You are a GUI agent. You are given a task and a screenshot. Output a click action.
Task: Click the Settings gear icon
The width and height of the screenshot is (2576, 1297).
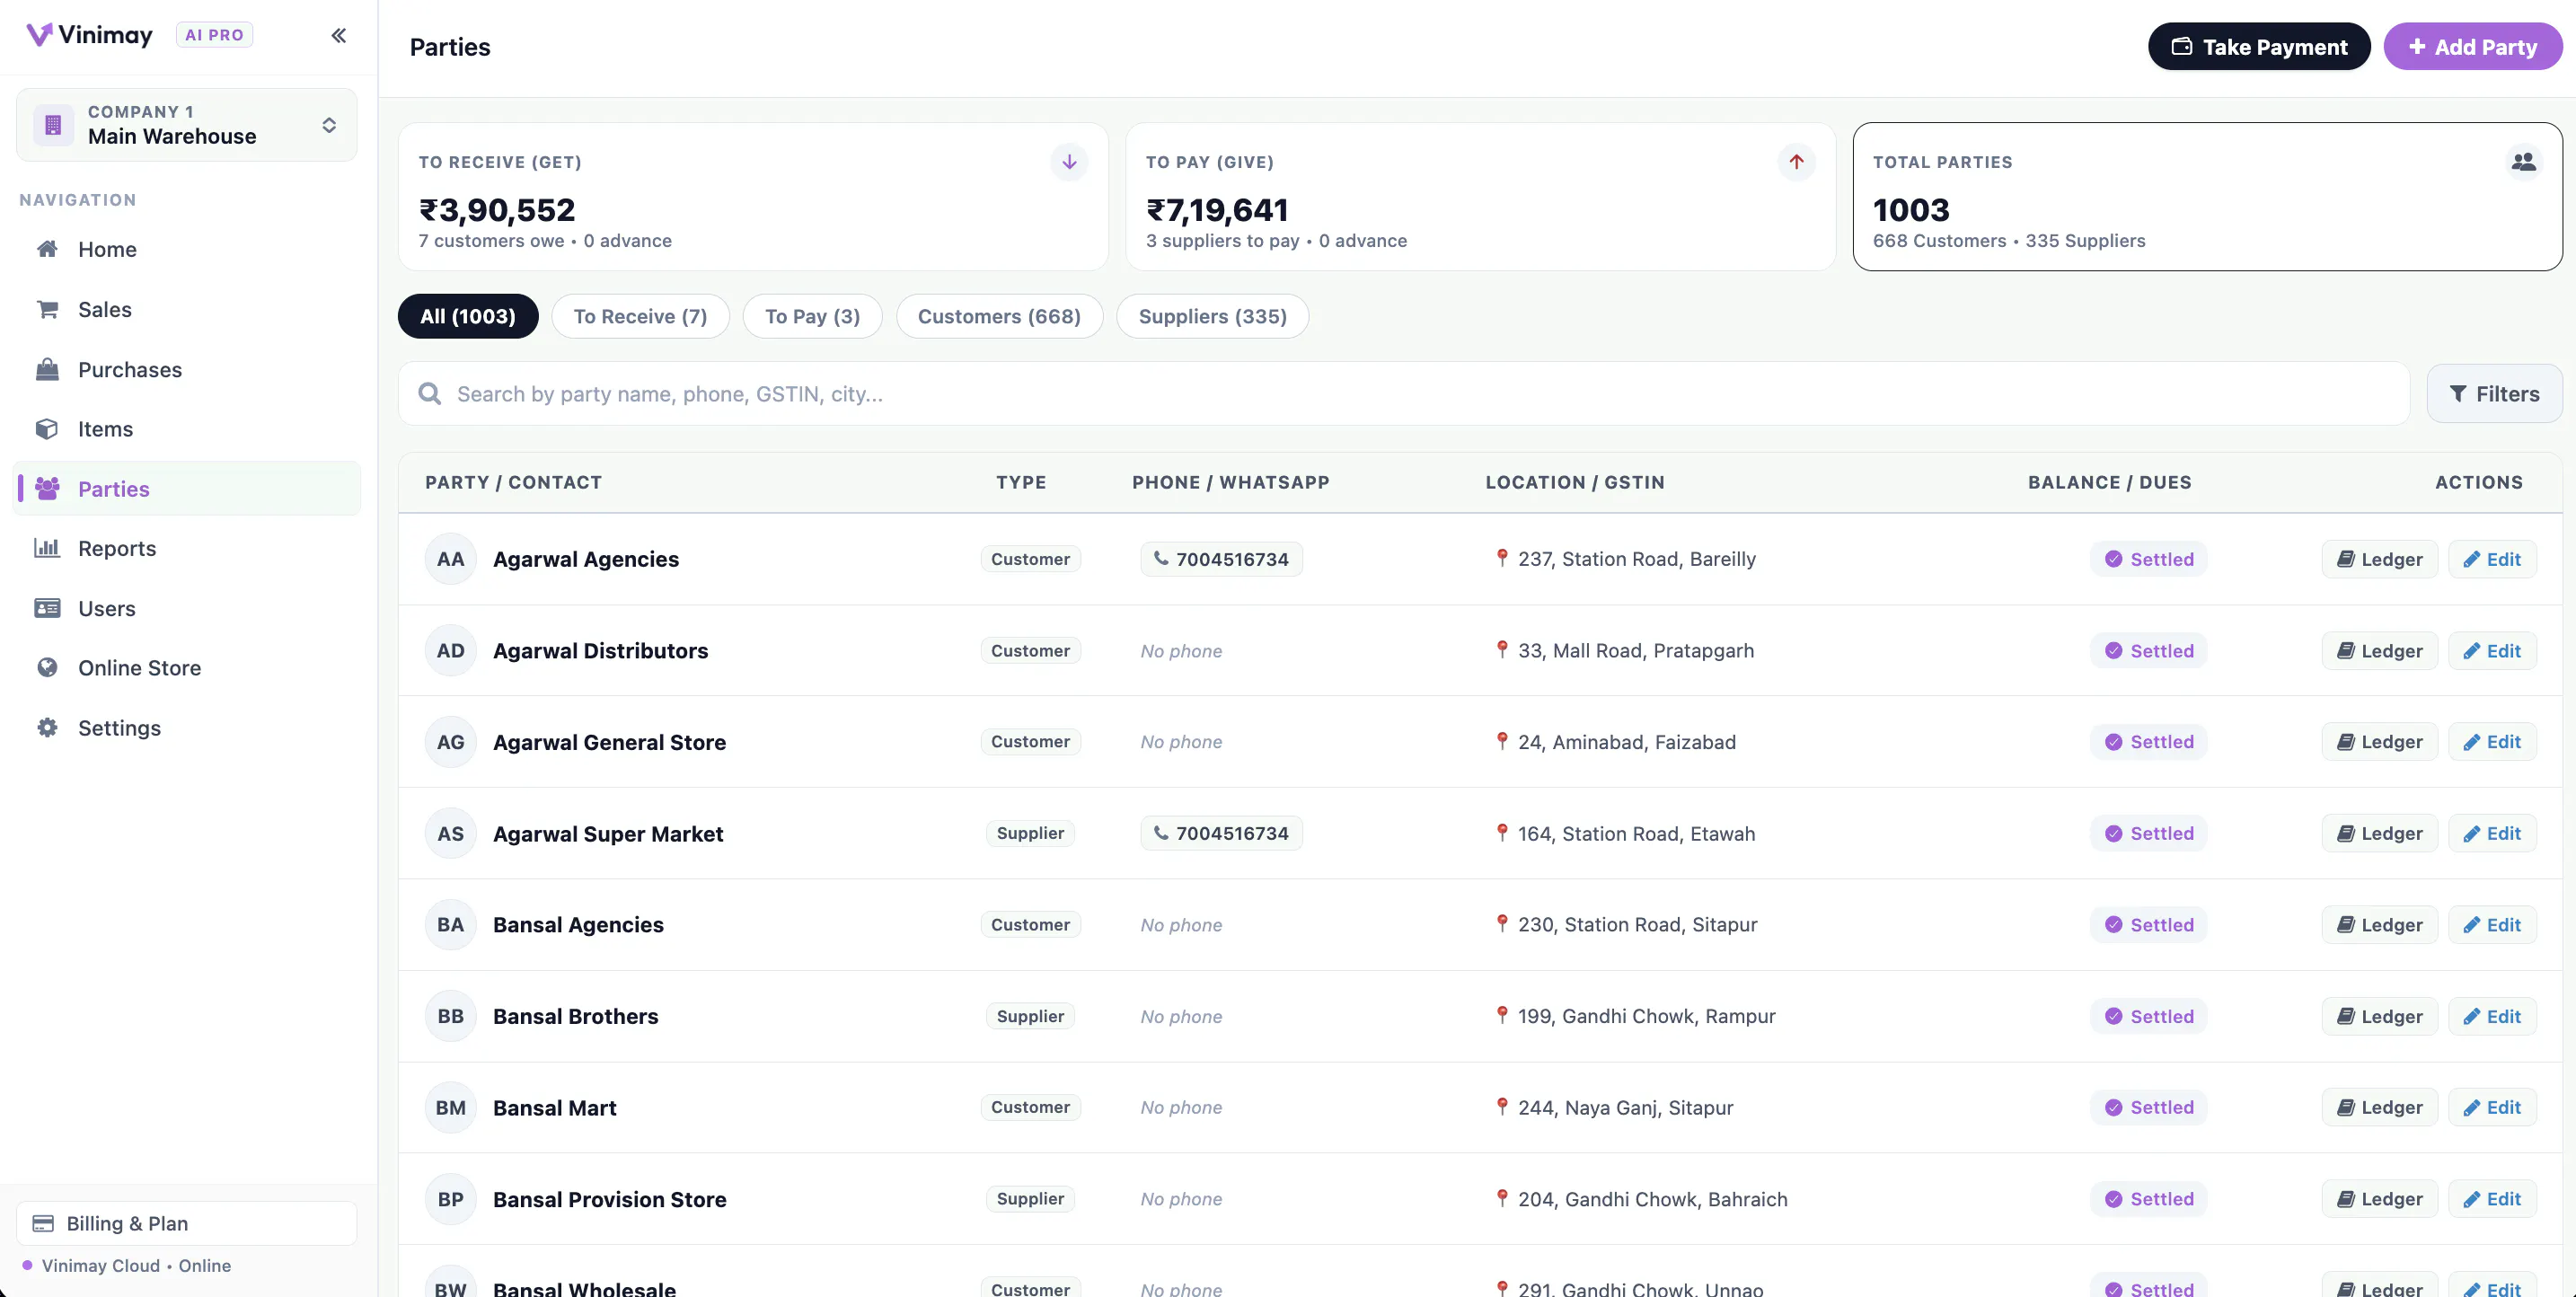click(47, 727)
